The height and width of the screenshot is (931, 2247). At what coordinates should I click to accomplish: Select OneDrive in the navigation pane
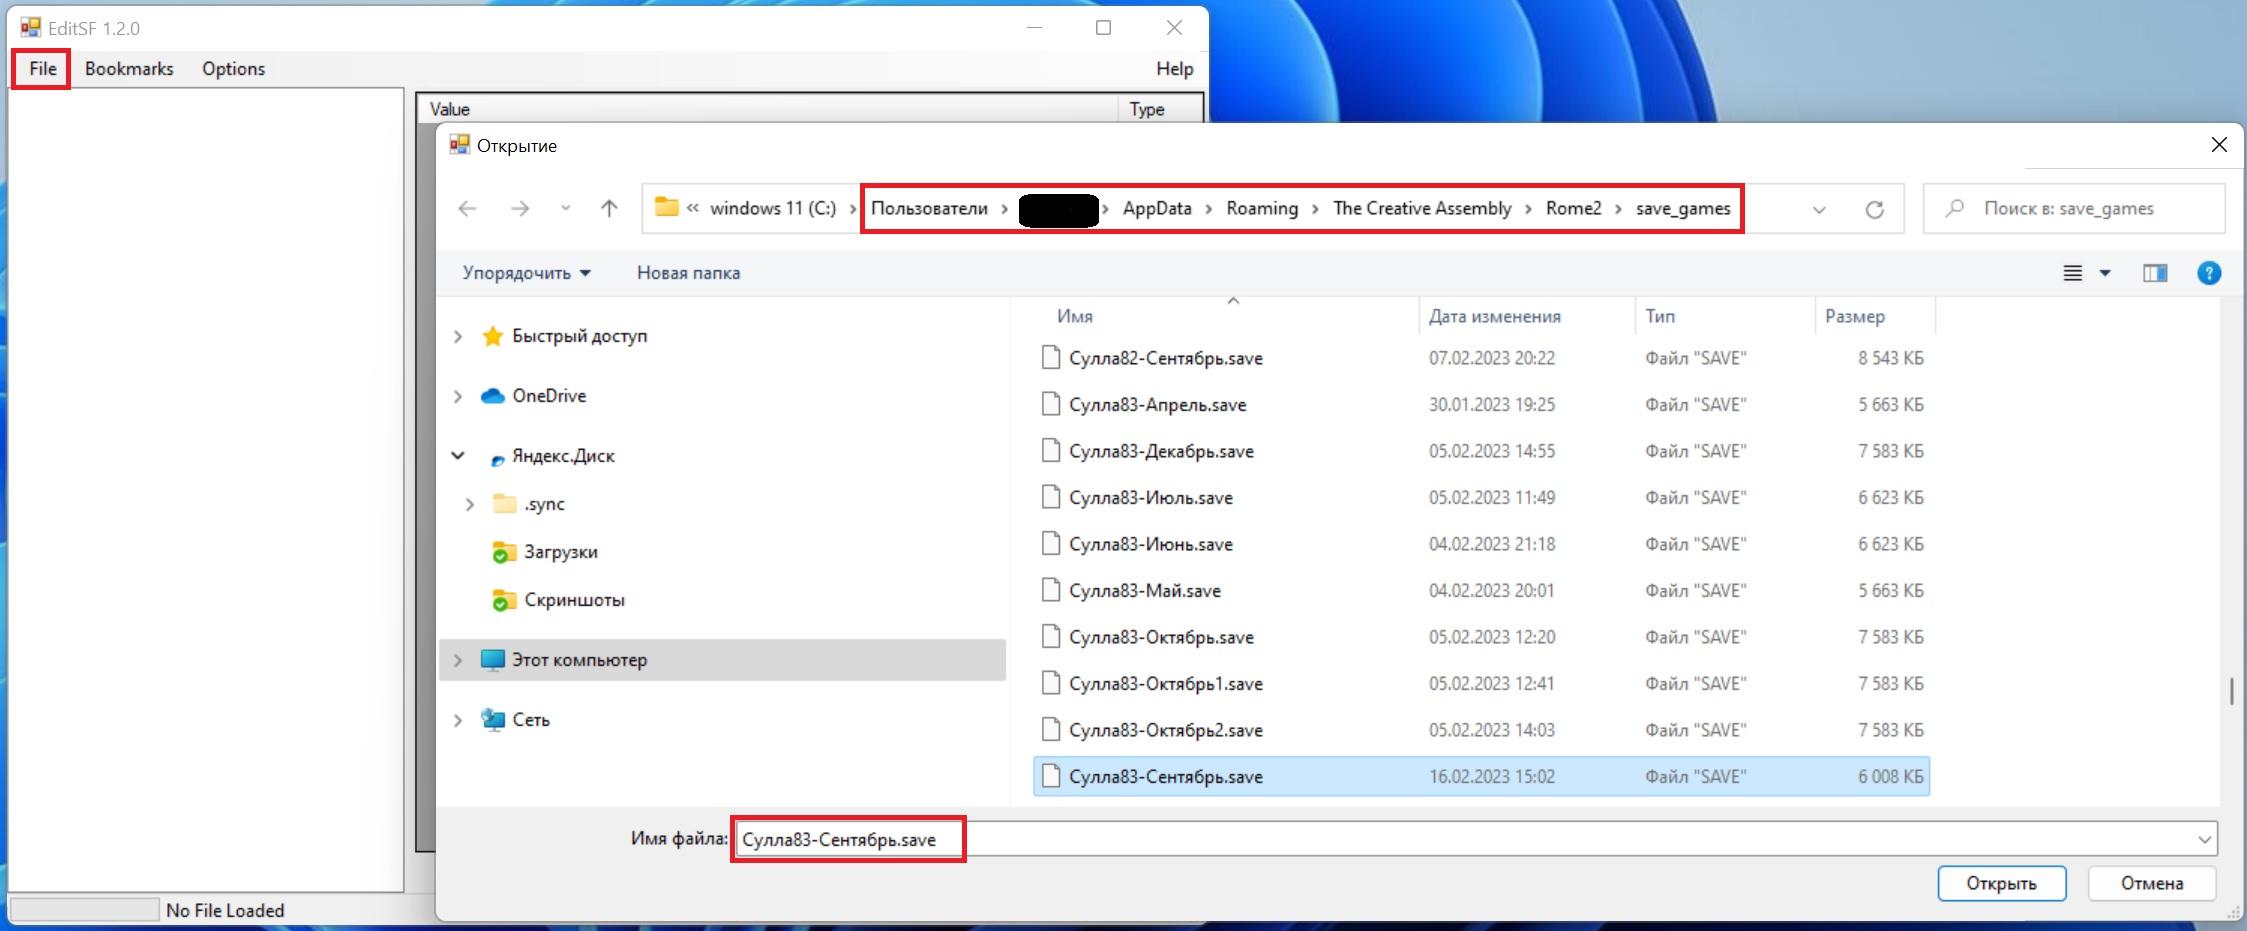549,396
